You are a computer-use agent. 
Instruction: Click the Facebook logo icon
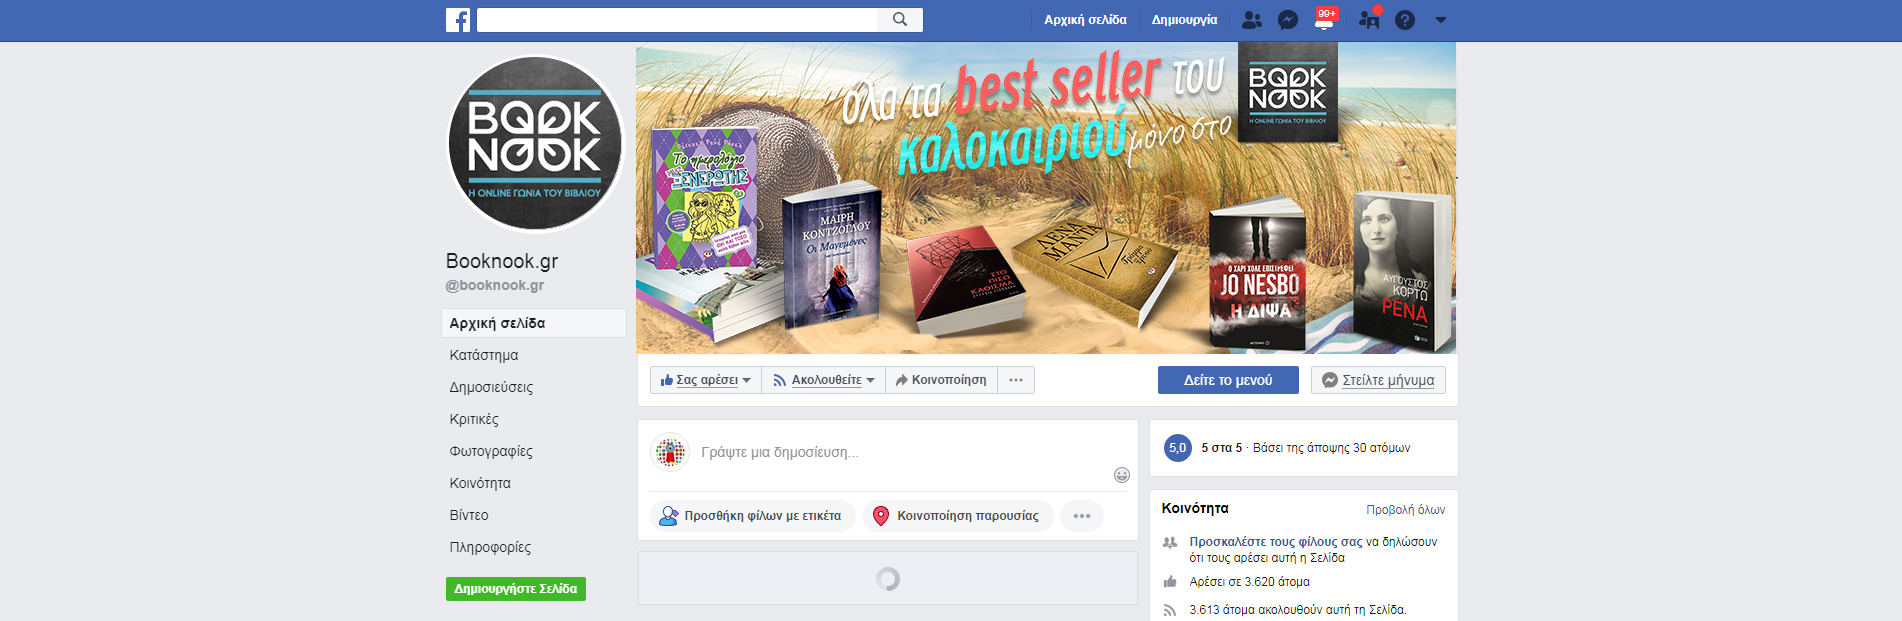click(458, 20)
